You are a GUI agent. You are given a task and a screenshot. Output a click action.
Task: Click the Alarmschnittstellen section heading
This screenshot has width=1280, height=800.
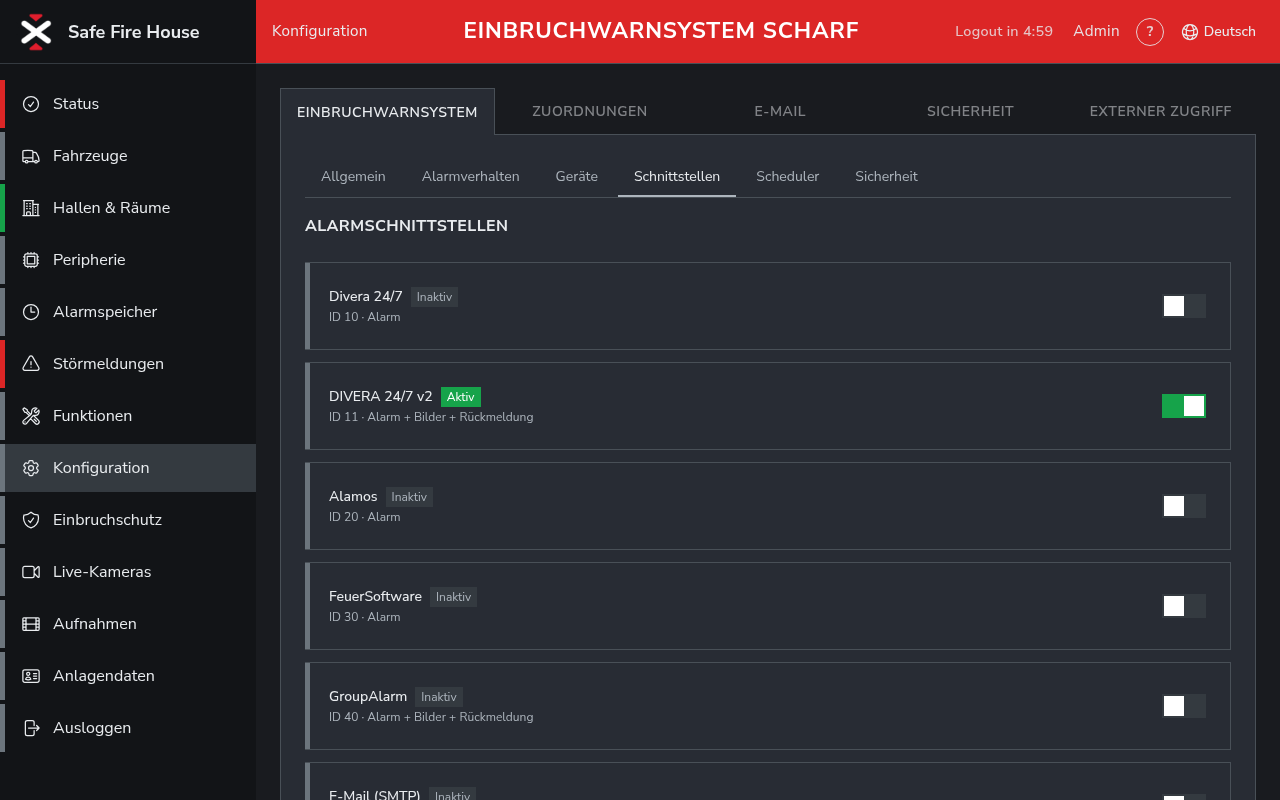(406, 226)
